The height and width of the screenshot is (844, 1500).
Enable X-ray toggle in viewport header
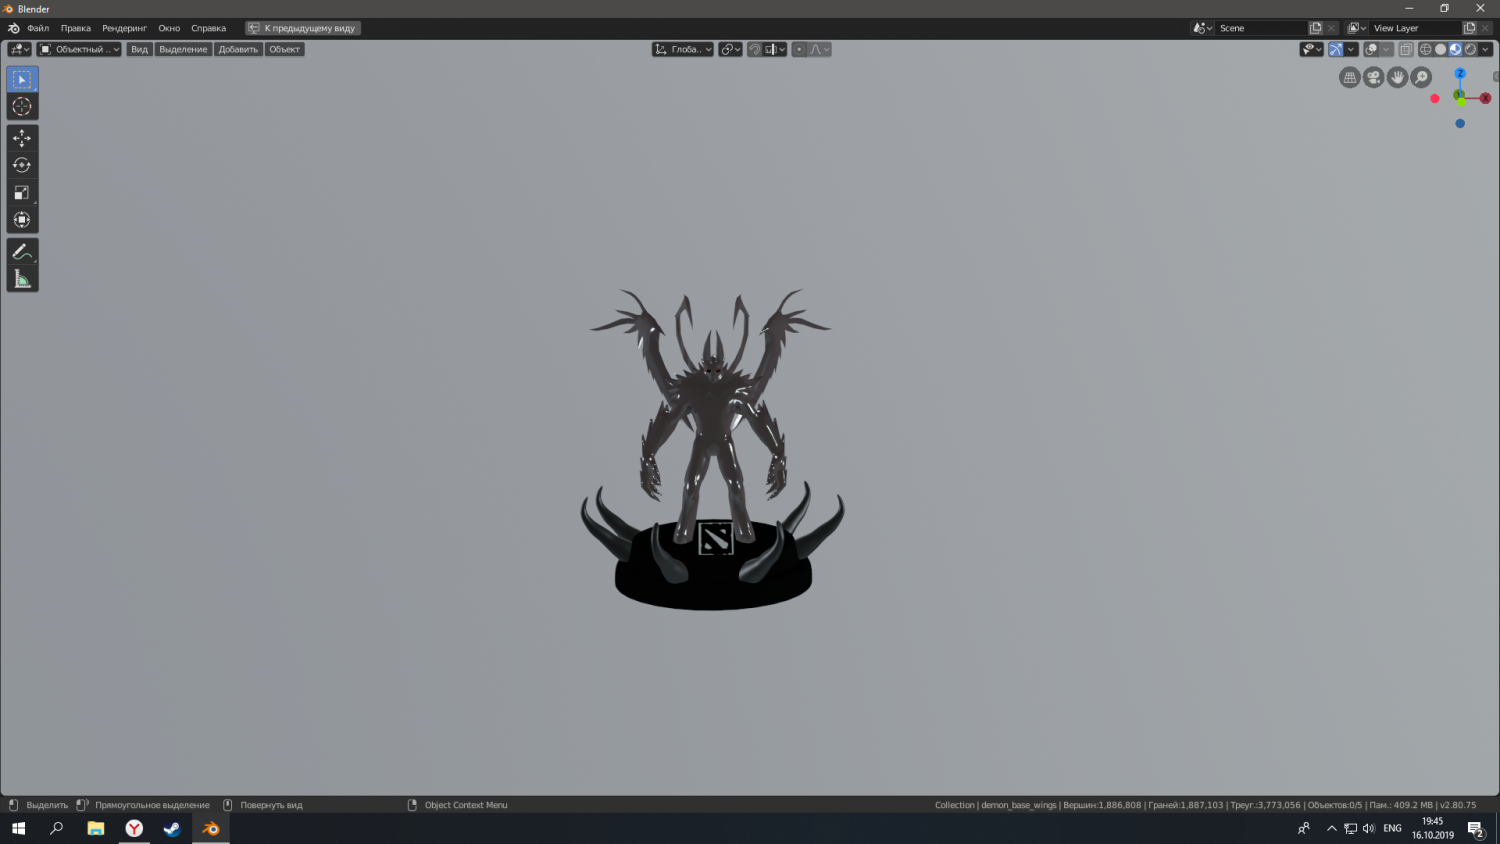pos(1405,49)
